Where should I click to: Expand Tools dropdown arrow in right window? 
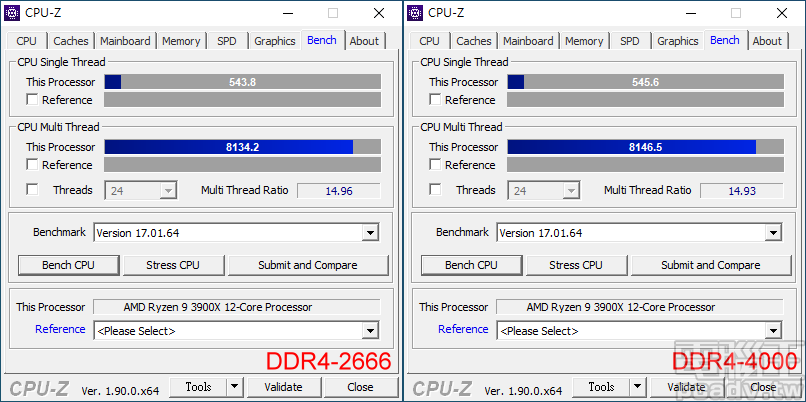(637, 387)
